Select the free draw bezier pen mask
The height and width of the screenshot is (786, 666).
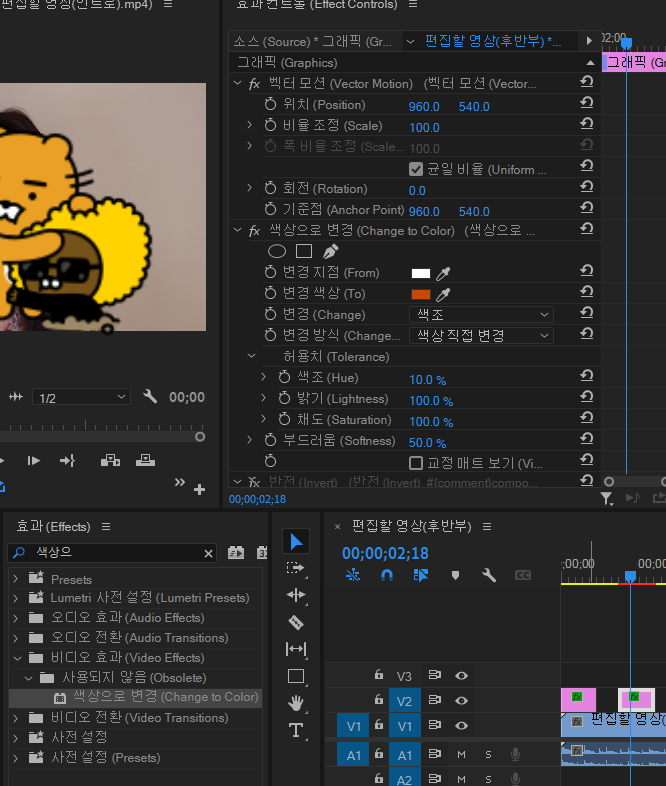[x=331, y=251]
